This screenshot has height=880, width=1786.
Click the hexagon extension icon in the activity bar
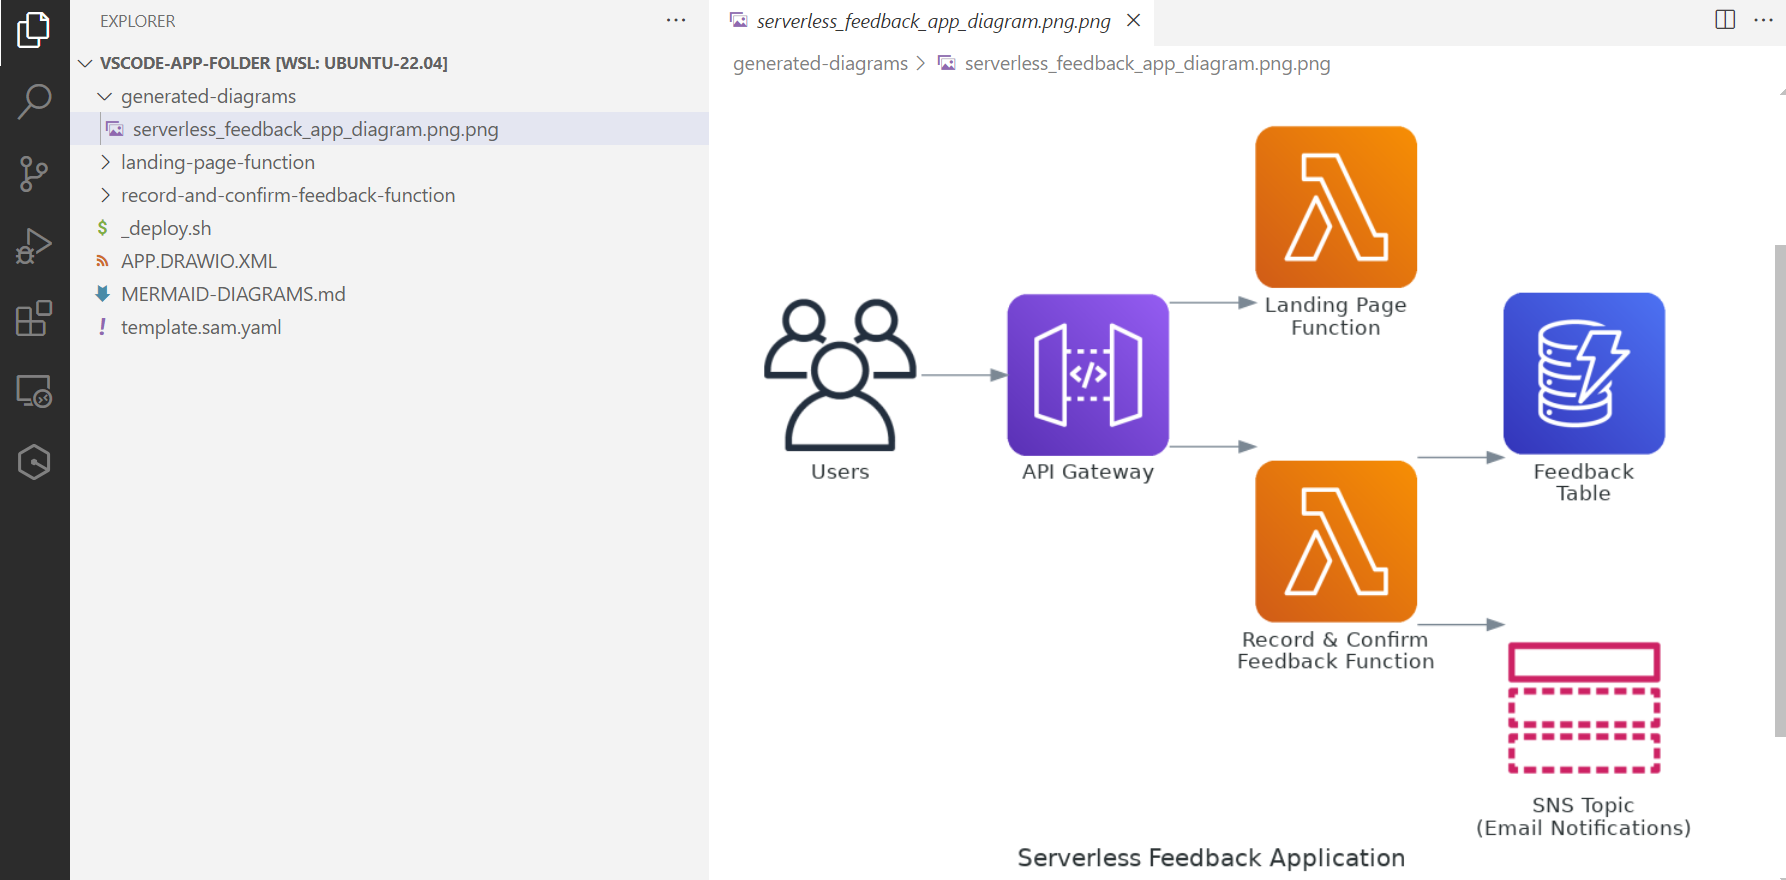click(34, 462)
